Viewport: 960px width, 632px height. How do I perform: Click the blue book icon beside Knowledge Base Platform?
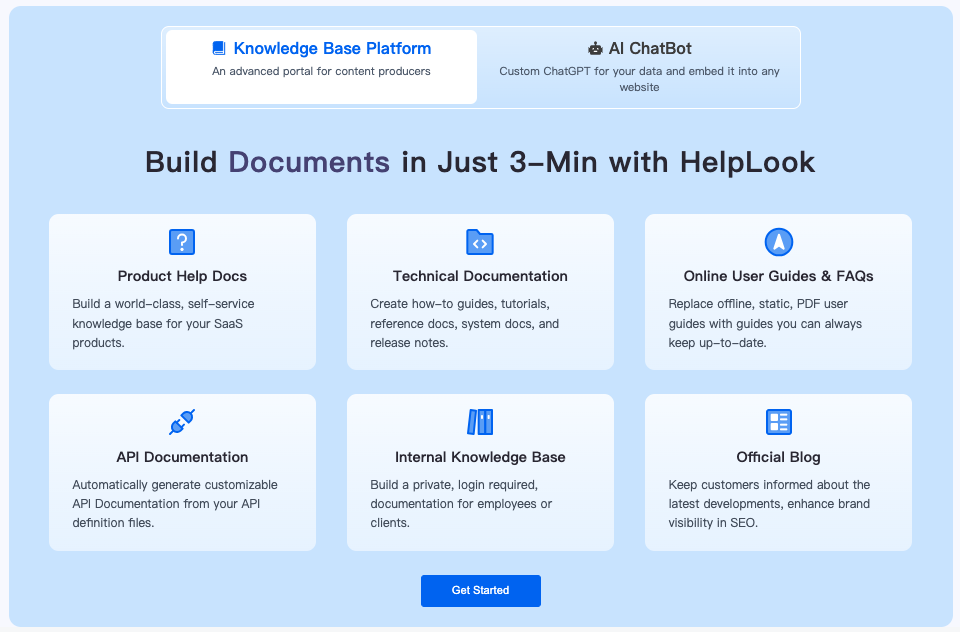click(x=217, y=47)
